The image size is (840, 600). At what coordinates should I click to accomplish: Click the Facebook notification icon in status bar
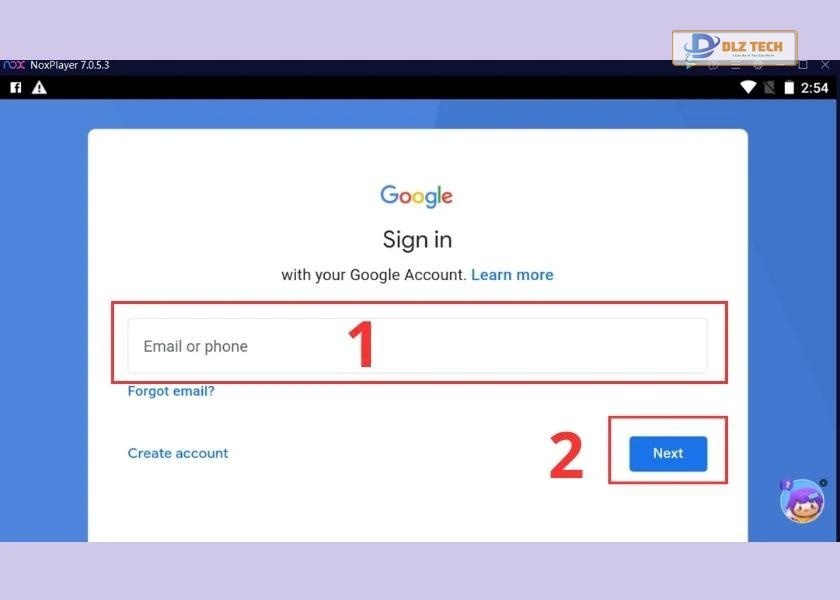tap(16, 87)
